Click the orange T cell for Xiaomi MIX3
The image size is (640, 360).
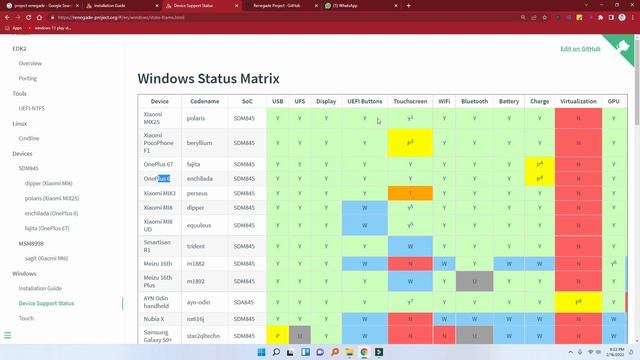pos(410,193)
